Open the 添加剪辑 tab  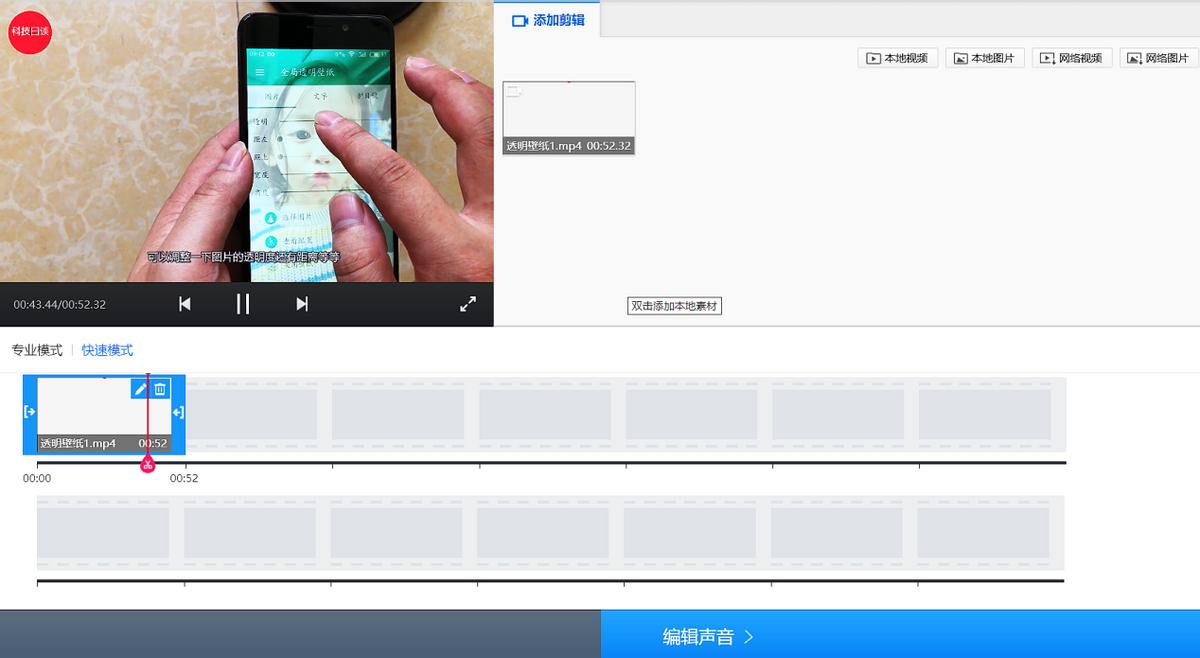pos(548,20)
